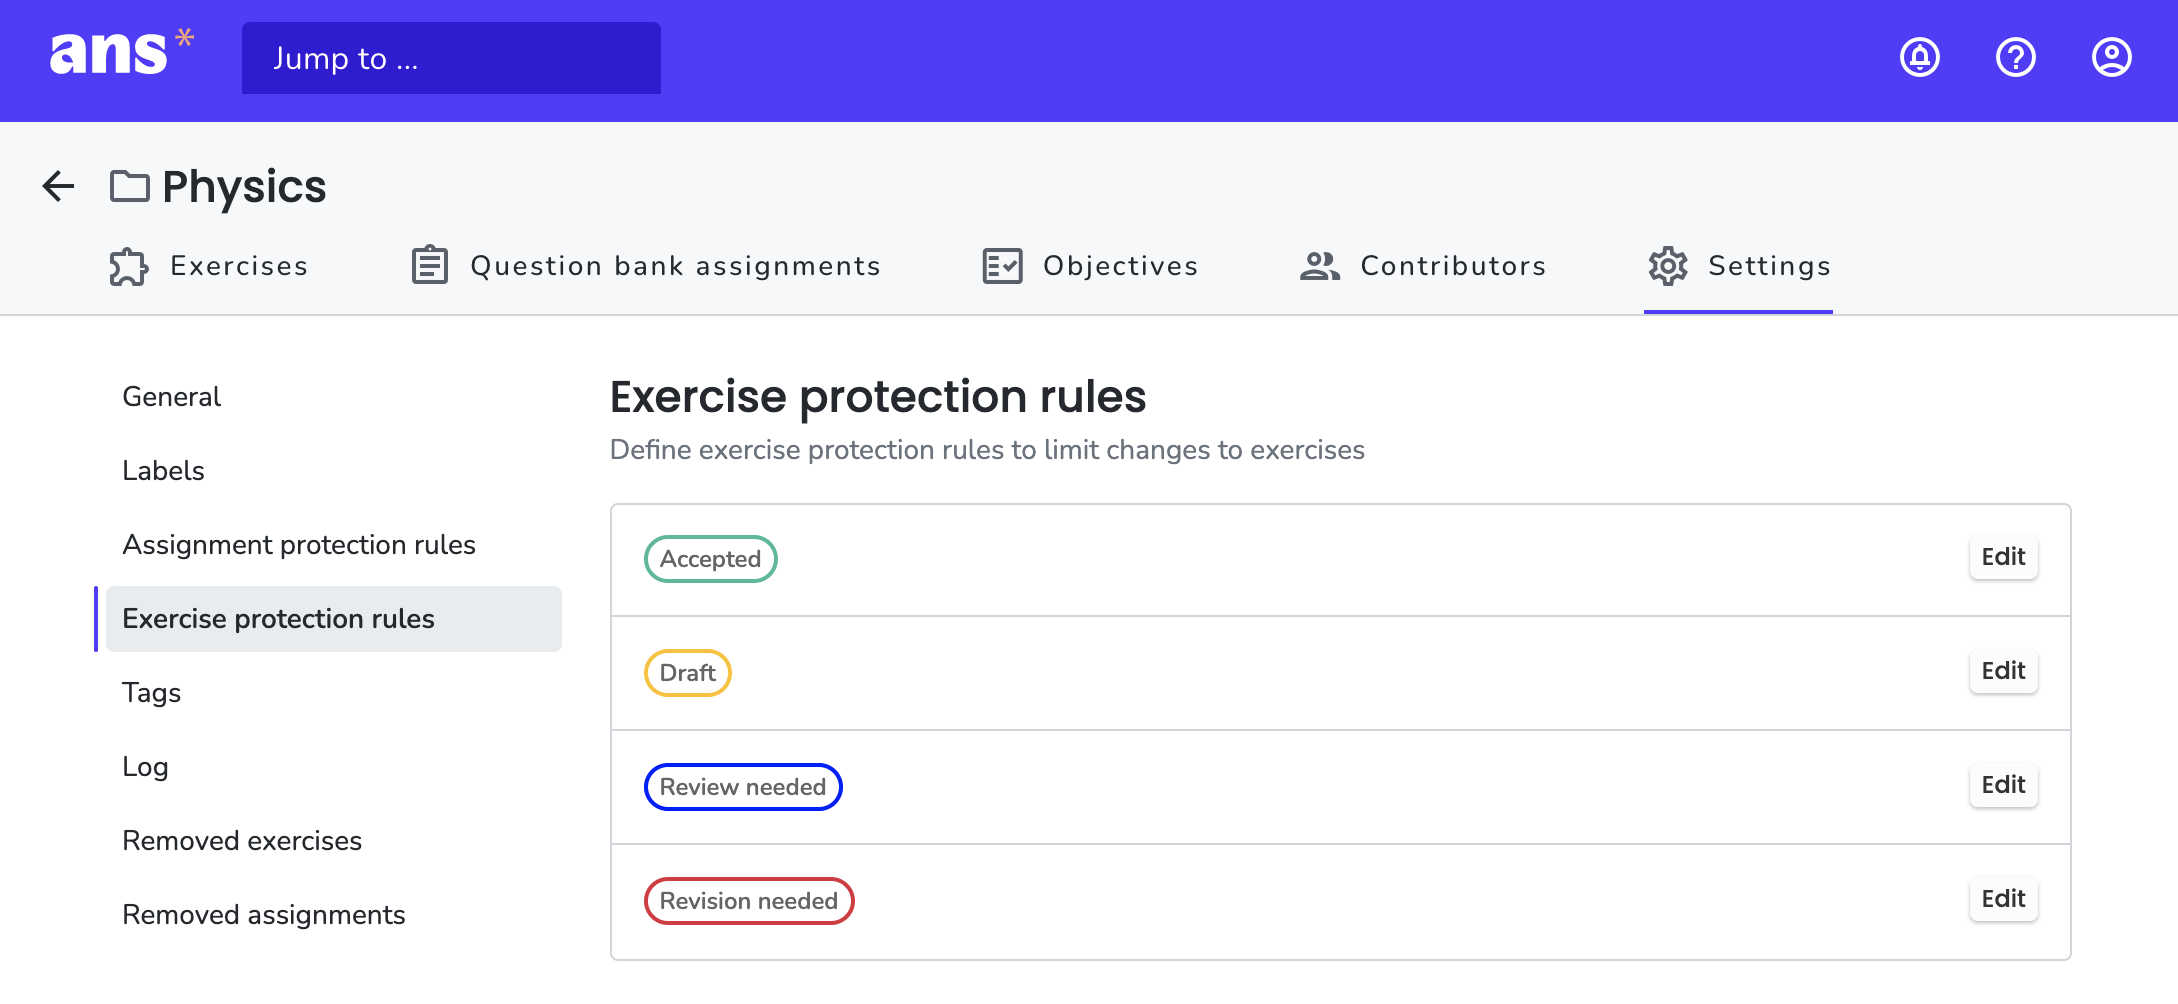Go back using the arrow button
Viewport: 2178px width, 1004px height.
[57, 186]
